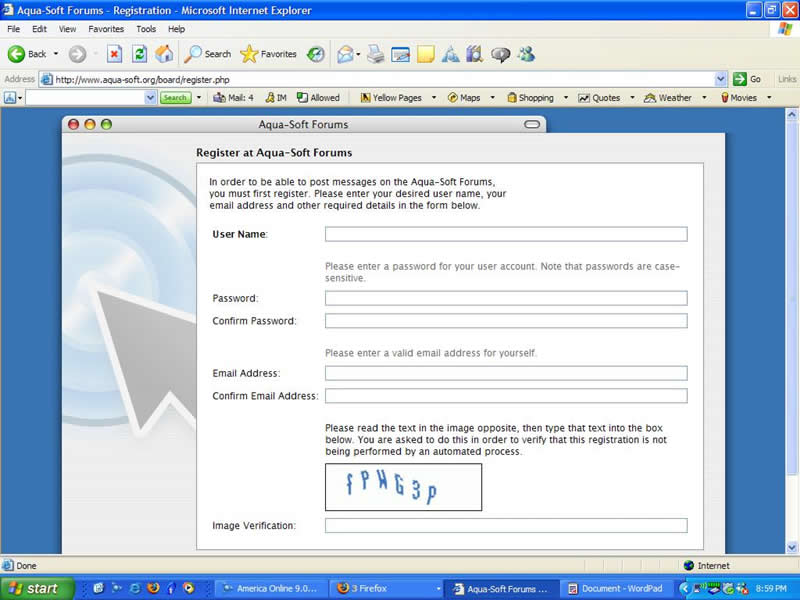Open the File menu

pos(14,29)
